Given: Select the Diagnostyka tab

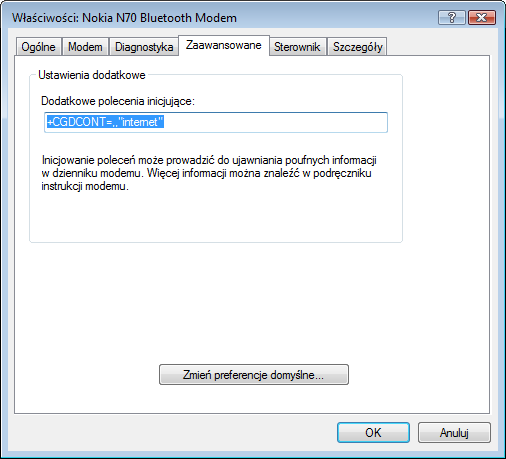Looking at the screenshot, I should [144, 46].
